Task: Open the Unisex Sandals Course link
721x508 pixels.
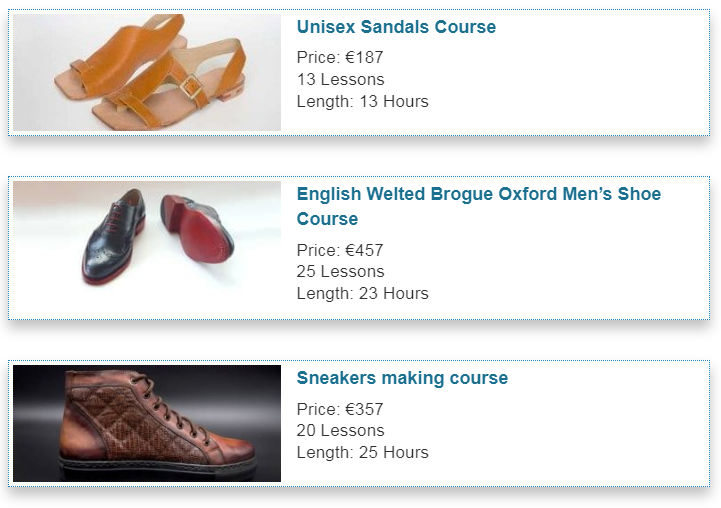Action: point(396,27)
